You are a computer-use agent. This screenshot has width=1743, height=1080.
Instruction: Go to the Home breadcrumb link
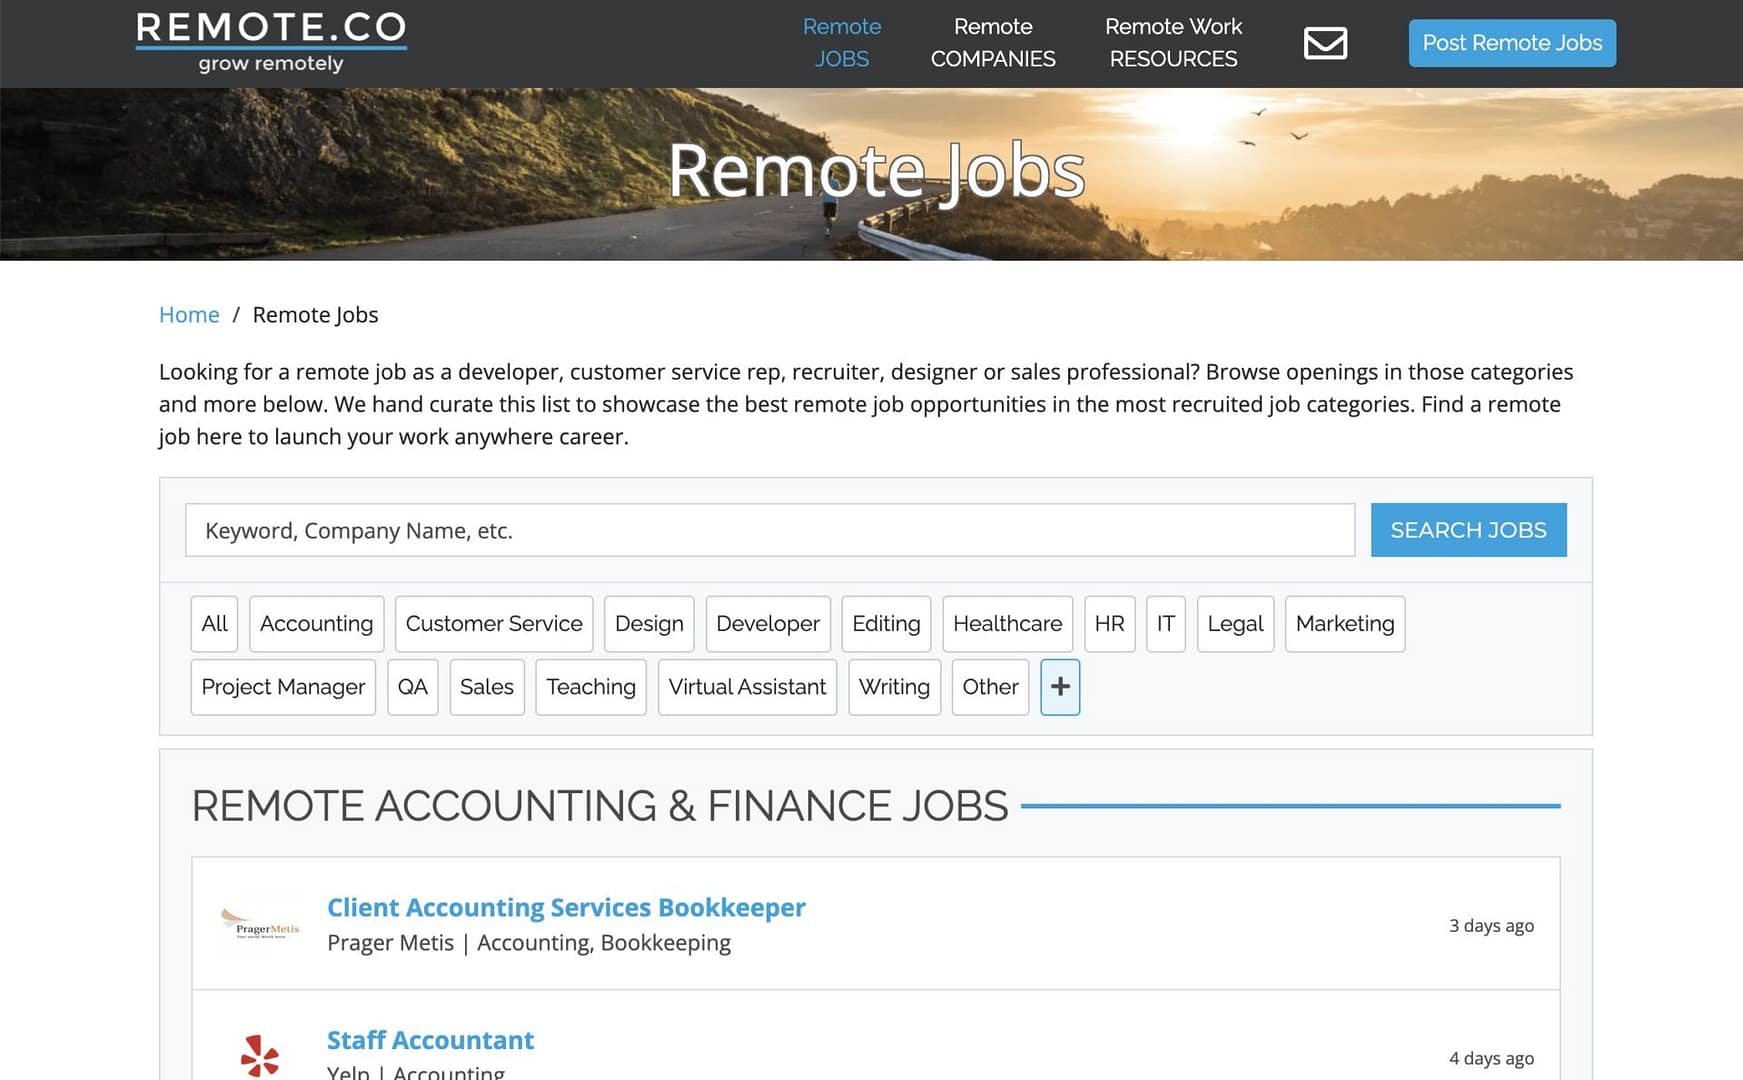pyautogui.click(x=189, y=315)
